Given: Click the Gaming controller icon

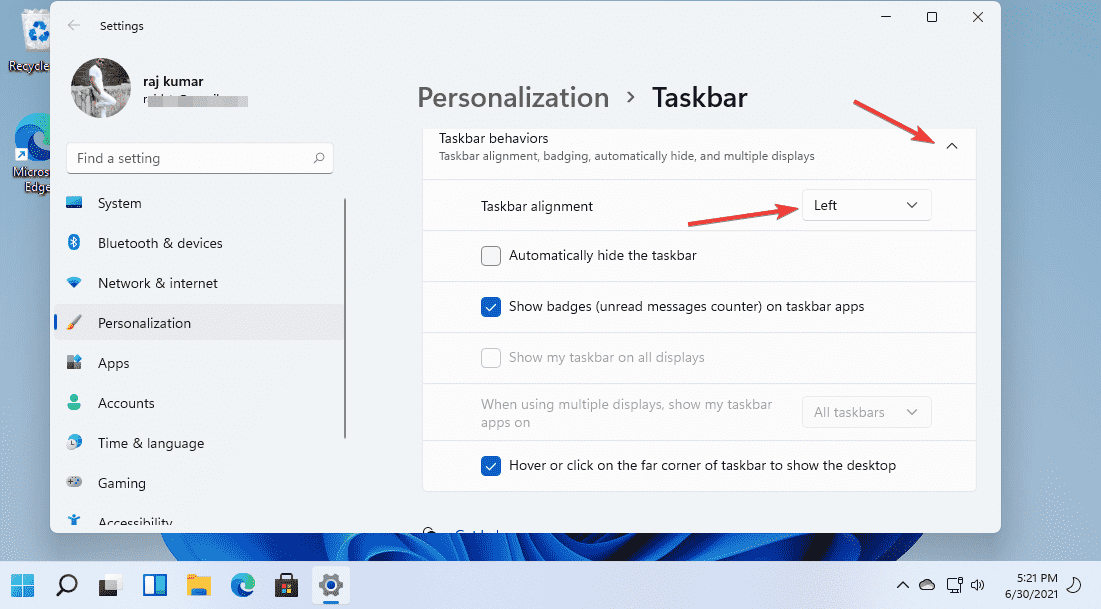Looking at the screenshot, I should [x=74, y=482].
